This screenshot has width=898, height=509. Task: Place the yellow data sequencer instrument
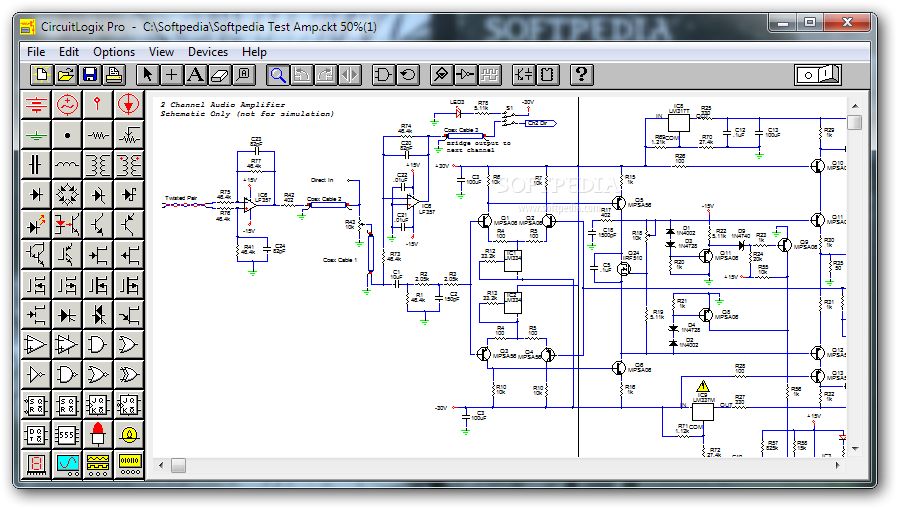tap(128, 464)
